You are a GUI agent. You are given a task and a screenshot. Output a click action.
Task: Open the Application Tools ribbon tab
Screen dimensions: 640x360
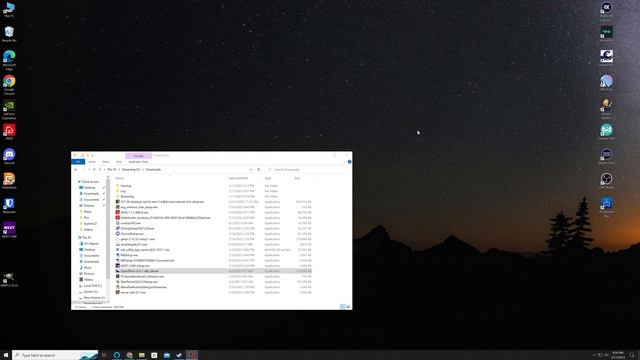point(138,162)
